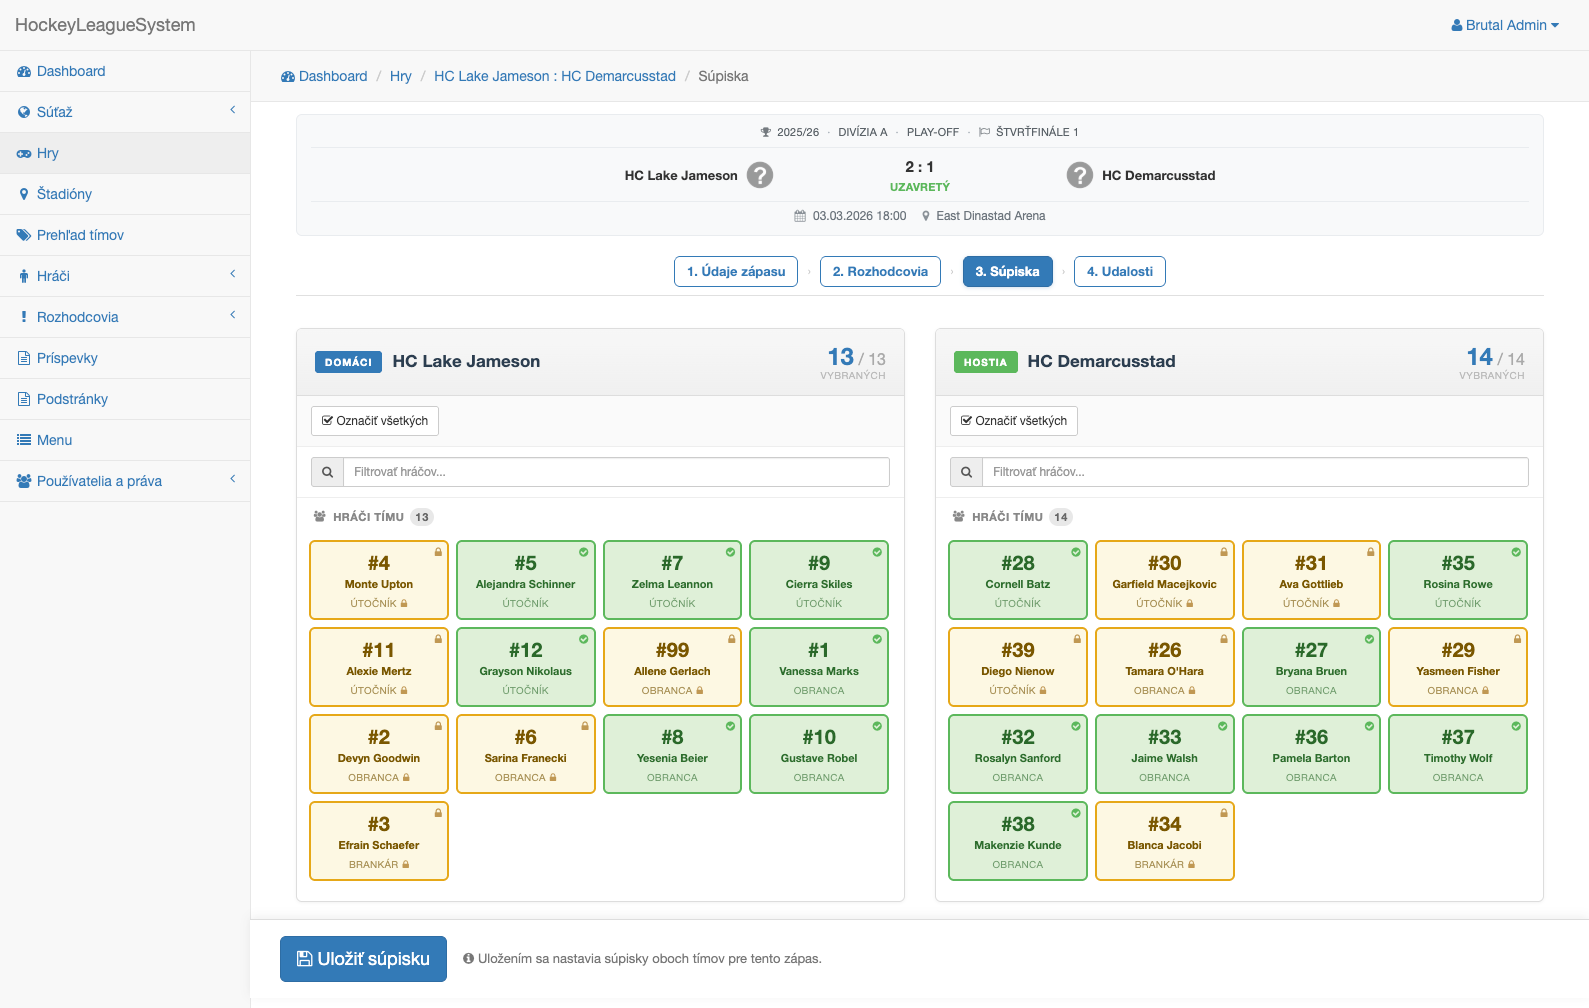Focus the HC Demarcusstad player filter field
The image size is (1589, 1008).
[1254, 472]
